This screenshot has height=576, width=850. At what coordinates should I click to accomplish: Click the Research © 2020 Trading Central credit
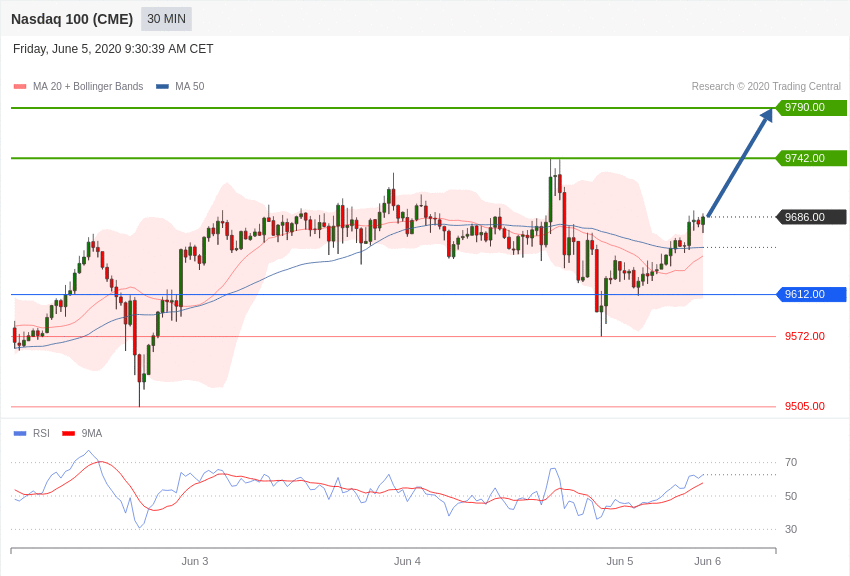[766, 87]
